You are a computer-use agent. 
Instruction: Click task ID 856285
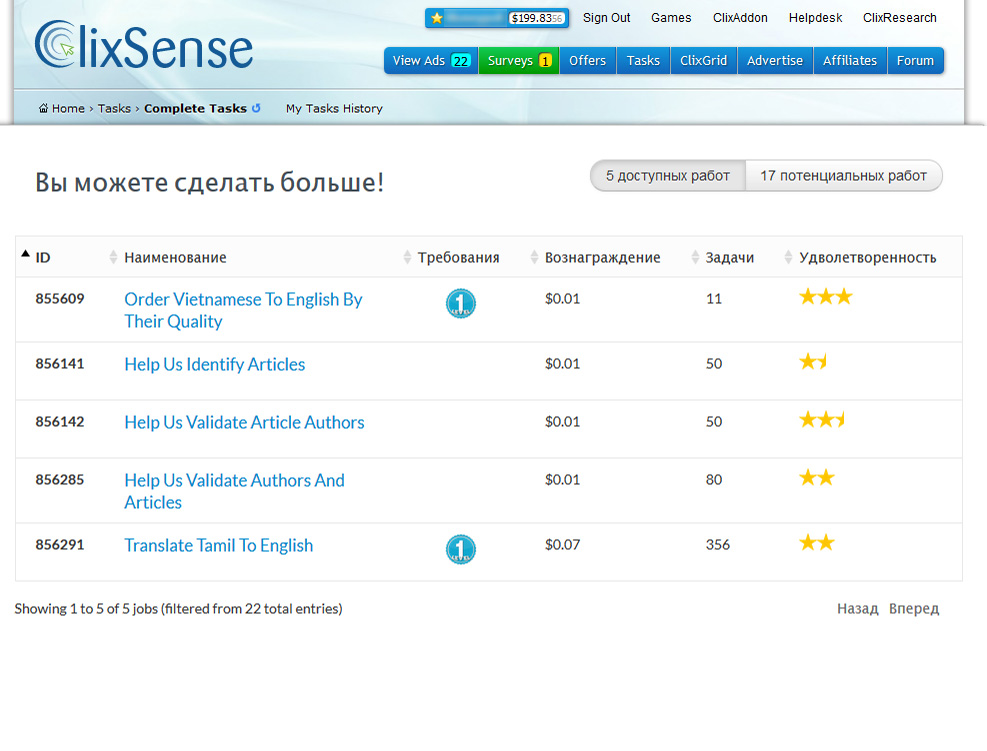tap(60, 480)
